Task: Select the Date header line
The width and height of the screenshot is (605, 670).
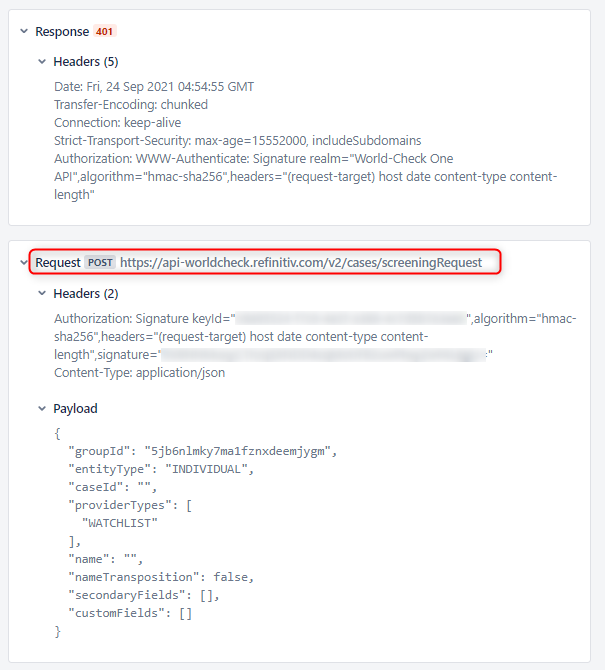Action: coord(154,87)
